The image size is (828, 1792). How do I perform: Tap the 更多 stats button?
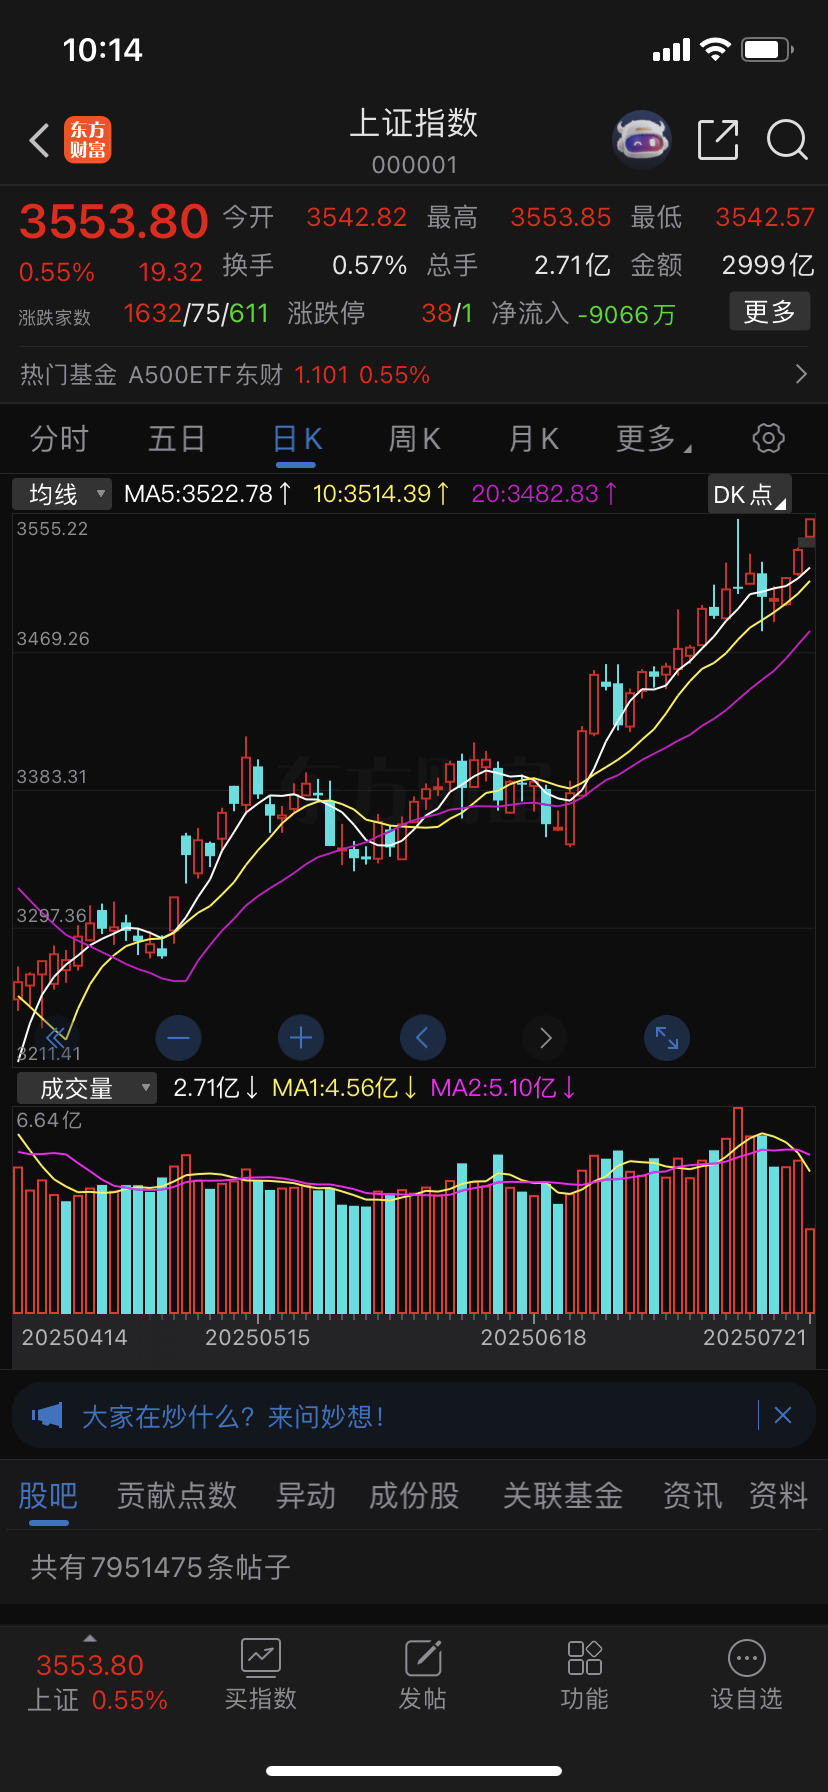769,312
